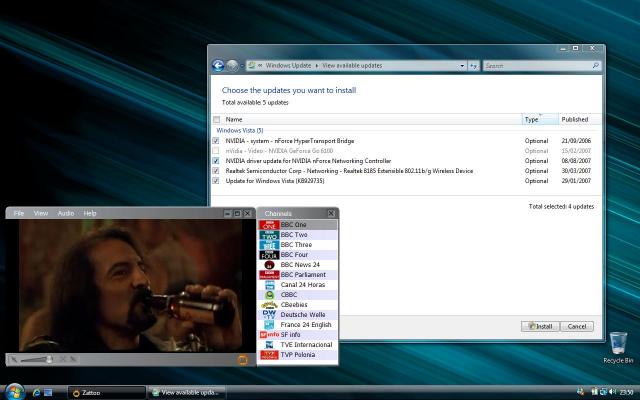The height and width of the screenshot is (400, 640).
Task: Click the Windows Update address bar icon
Action: [252, 65]
